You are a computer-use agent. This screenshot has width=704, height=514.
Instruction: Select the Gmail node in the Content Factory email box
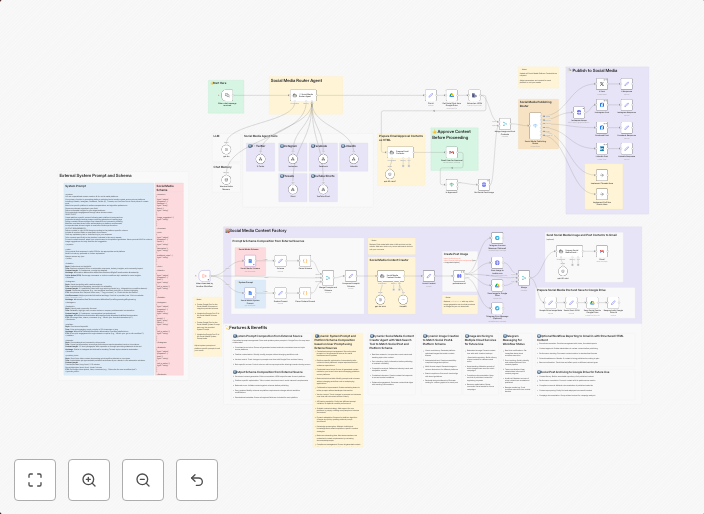tap(602, 251)
